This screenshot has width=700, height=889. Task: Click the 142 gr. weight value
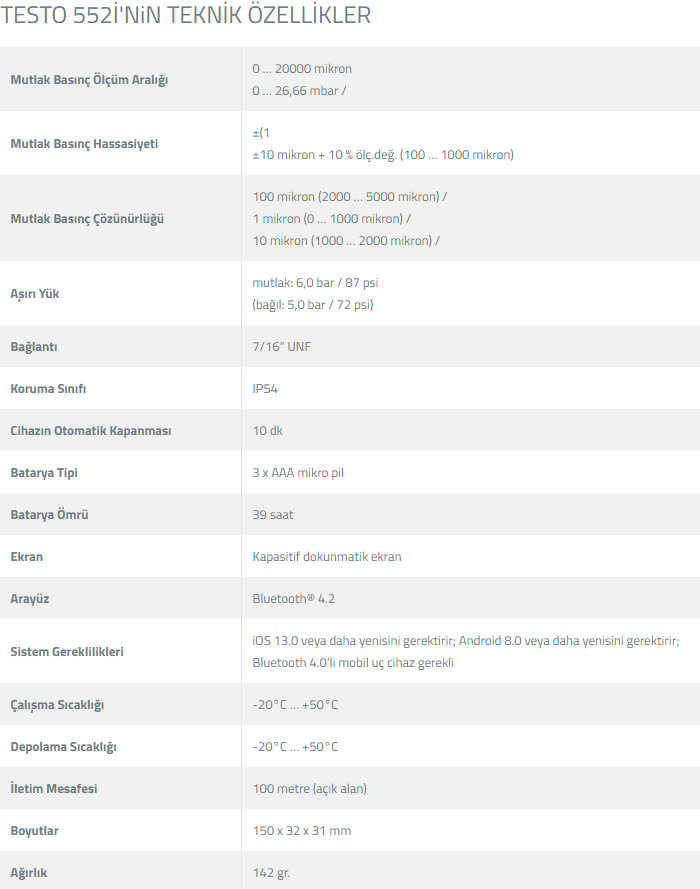pos(272,872)
